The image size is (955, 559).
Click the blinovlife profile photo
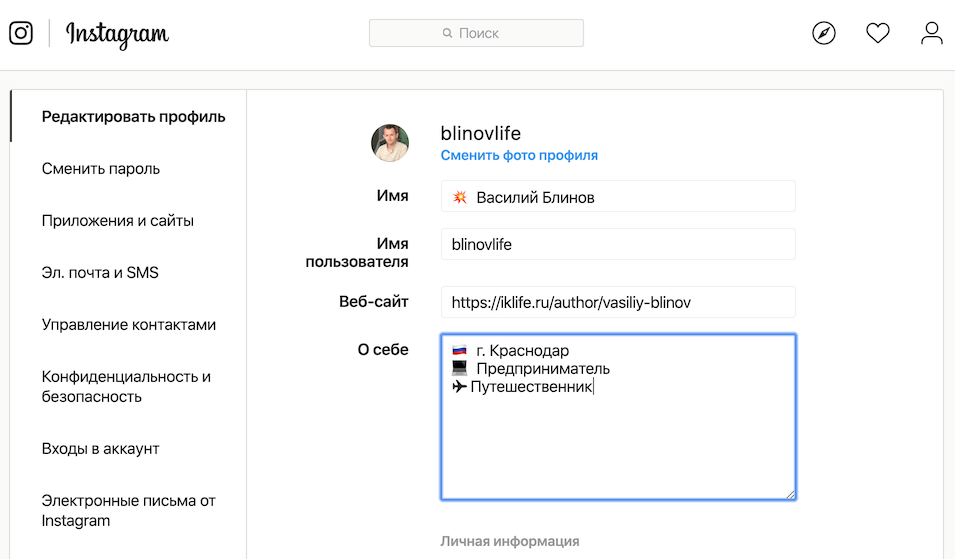[390, 143]
